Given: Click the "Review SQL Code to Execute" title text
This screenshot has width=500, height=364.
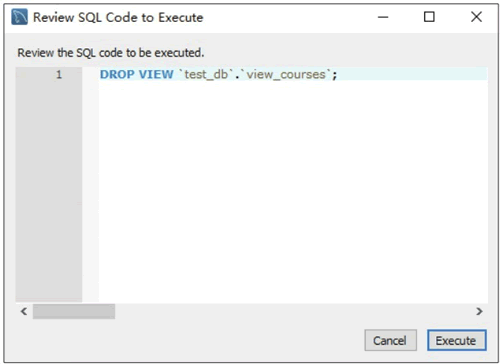Looking at the screenshot, I should 118,17.
